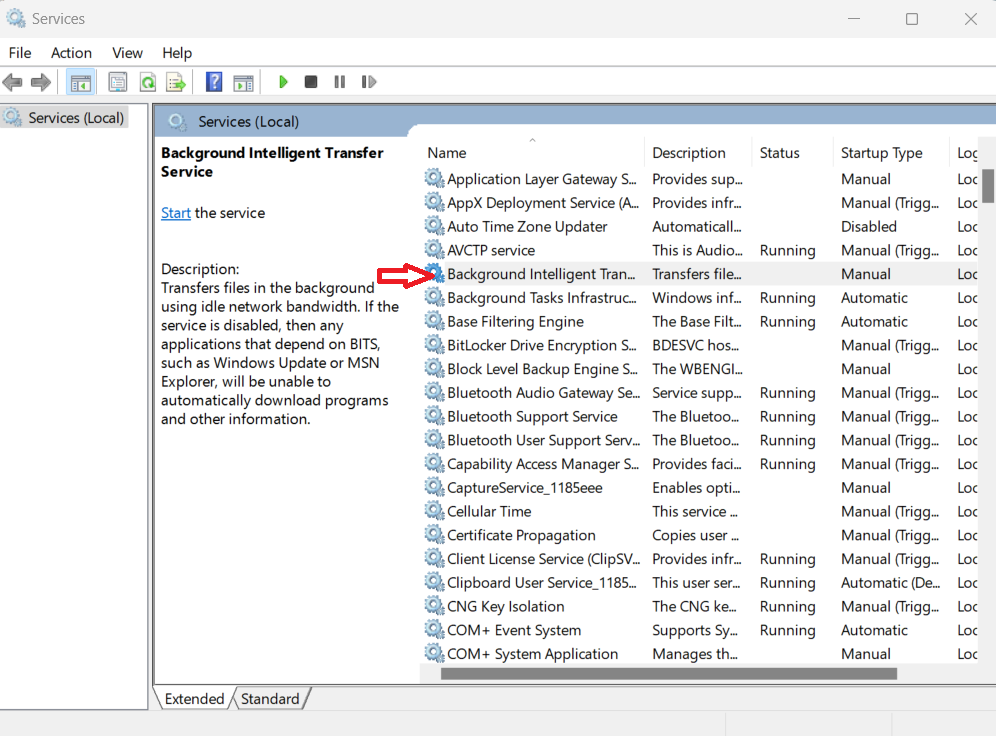Toggle the Show/Hide Console Tree button
996x736 pixels.
81,82
